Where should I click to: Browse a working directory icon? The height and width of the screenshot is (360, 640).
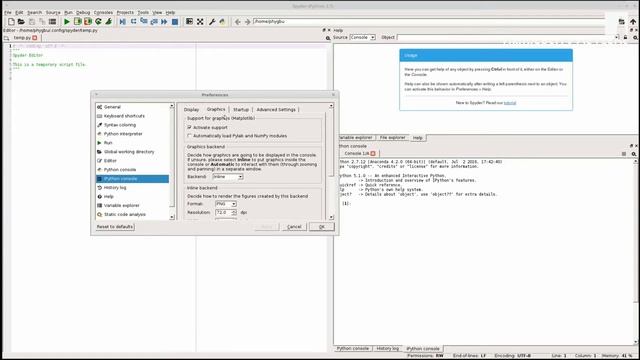(x=621, y=22)
